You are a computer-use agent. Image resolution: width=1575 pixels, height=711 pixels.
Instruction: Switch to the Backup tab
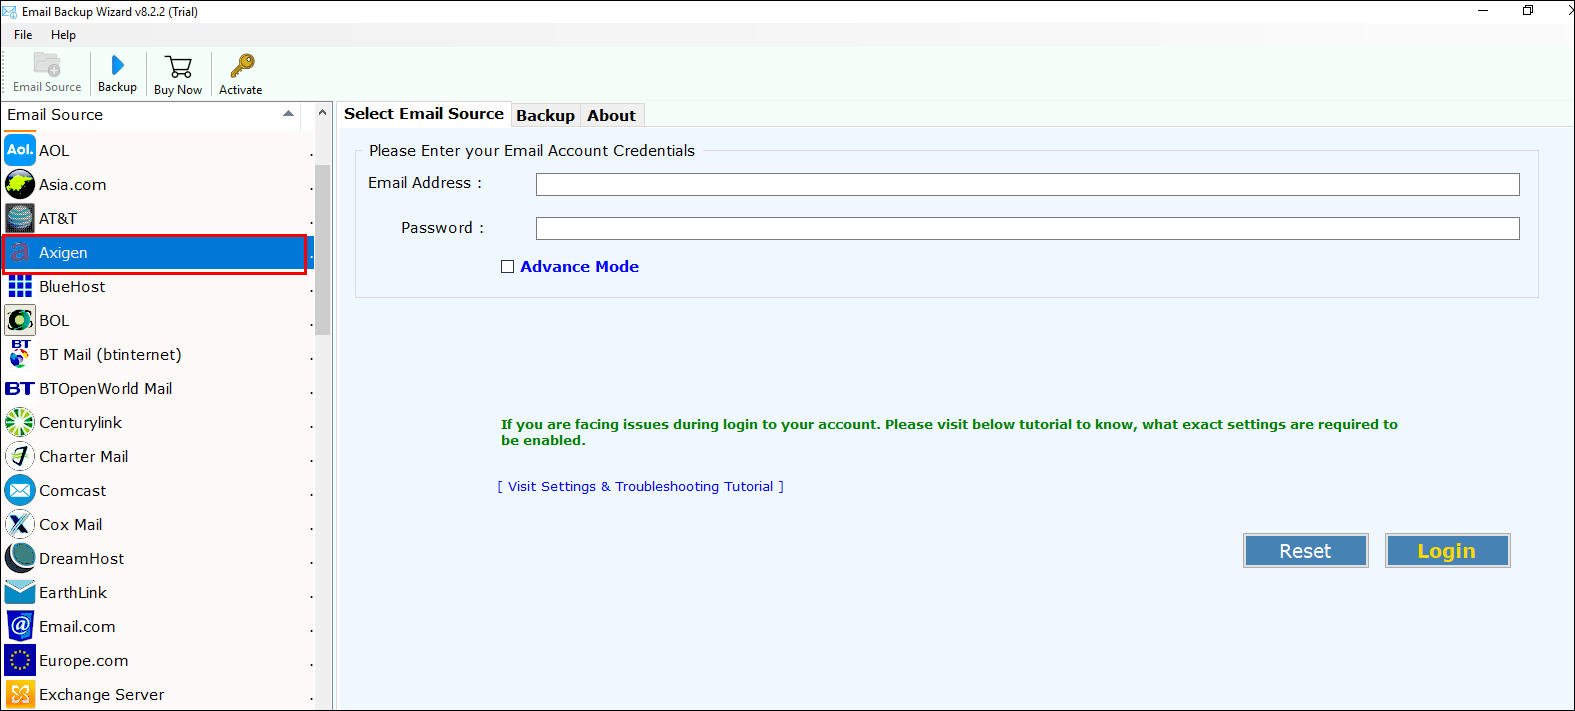pyautogui.click(x=545, y=115)
